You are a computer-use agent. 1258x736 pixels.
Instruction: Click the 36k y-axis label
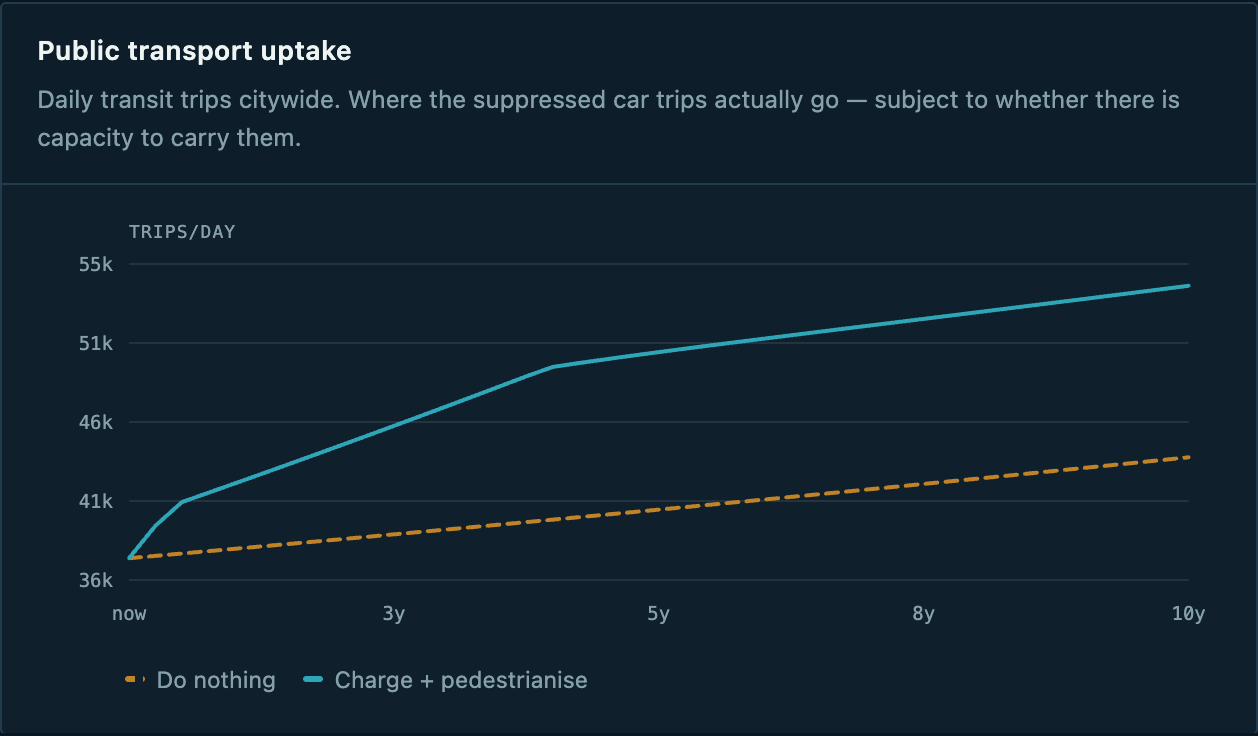pyautogui.click(x=95, y=580)
